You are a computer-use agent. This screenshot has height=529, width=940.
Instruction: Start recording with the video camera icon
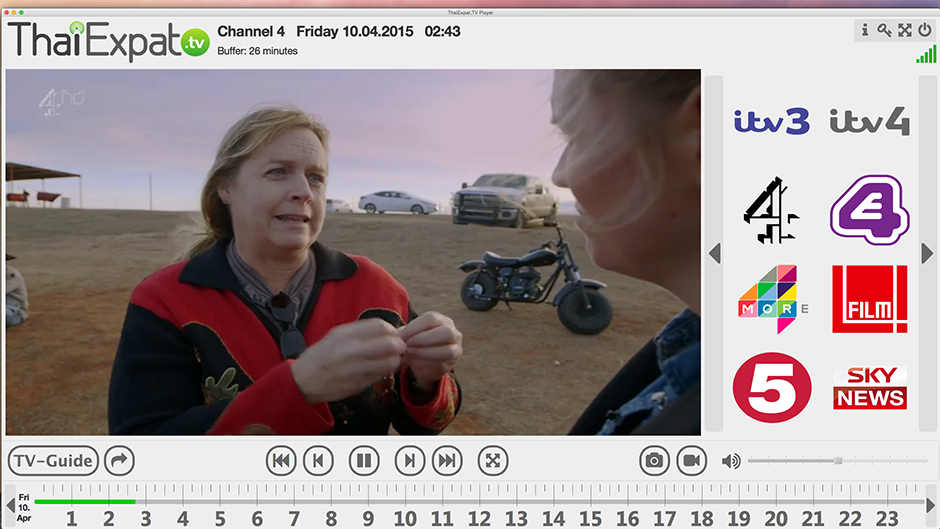click(691, 461)
